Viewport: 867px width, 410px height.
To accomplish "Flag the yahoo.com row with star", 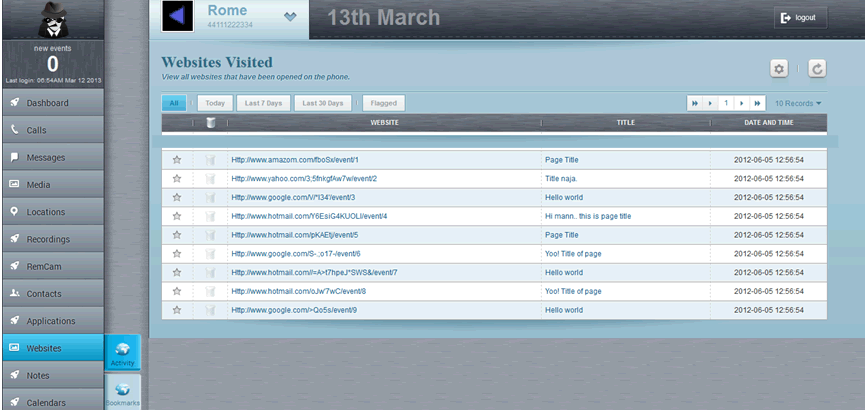I will pyautogui.click(x=177, y=178).
